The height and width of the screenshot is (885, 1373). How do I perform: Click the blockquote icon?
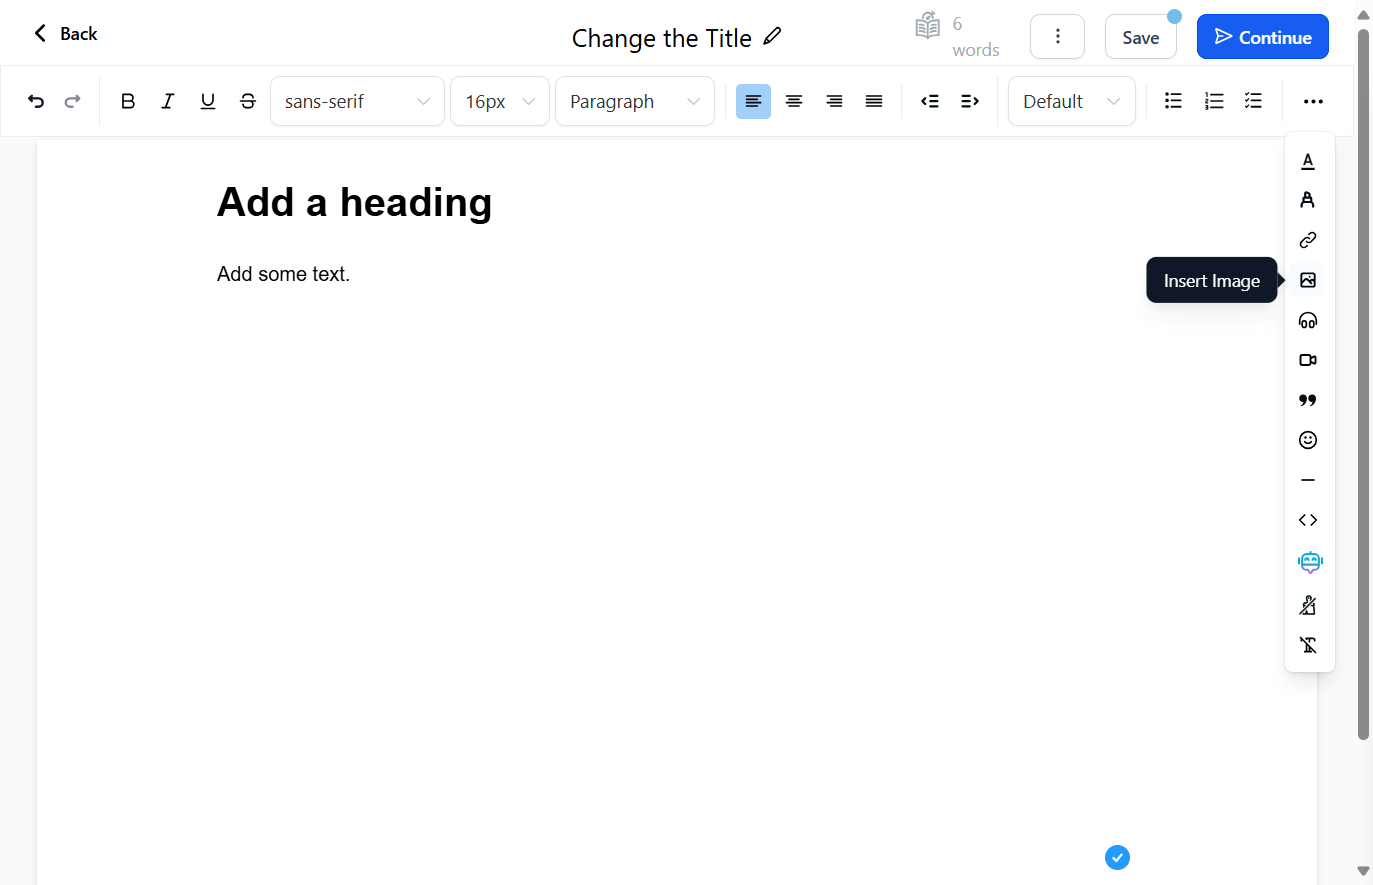point(1308,400)
